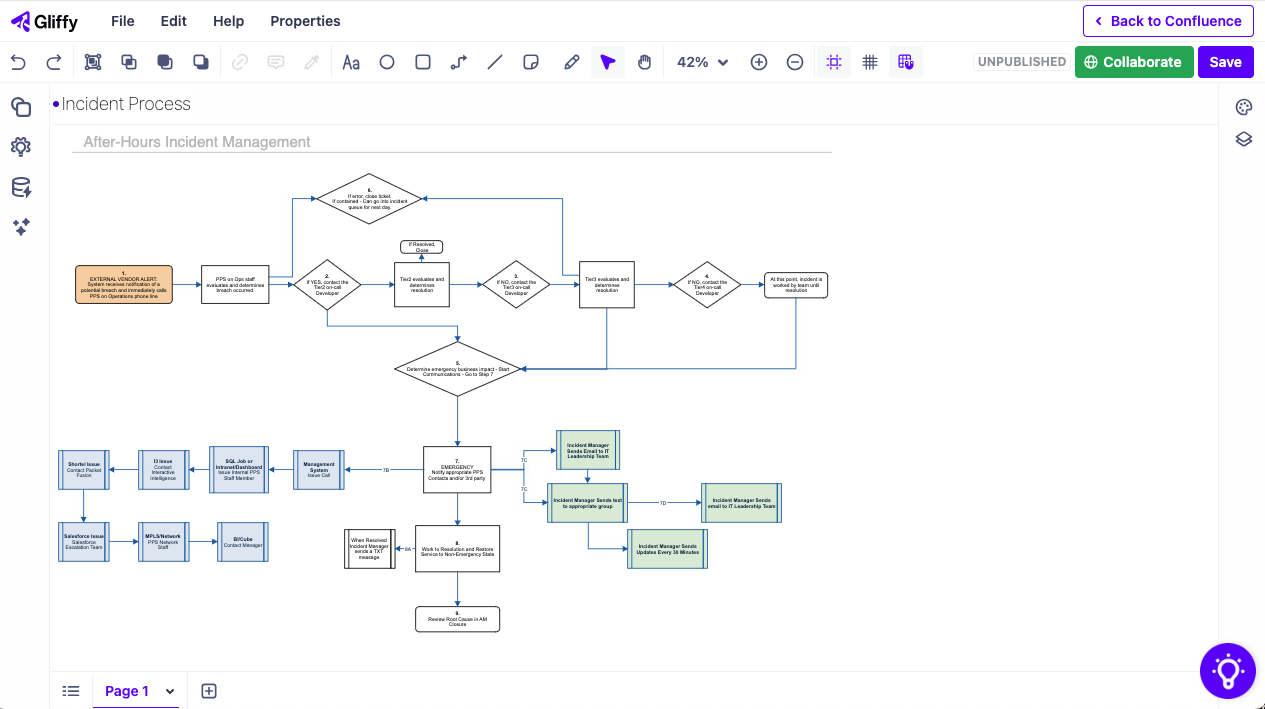
Task: Click the Incident Process diagram title
Action: 126,104
